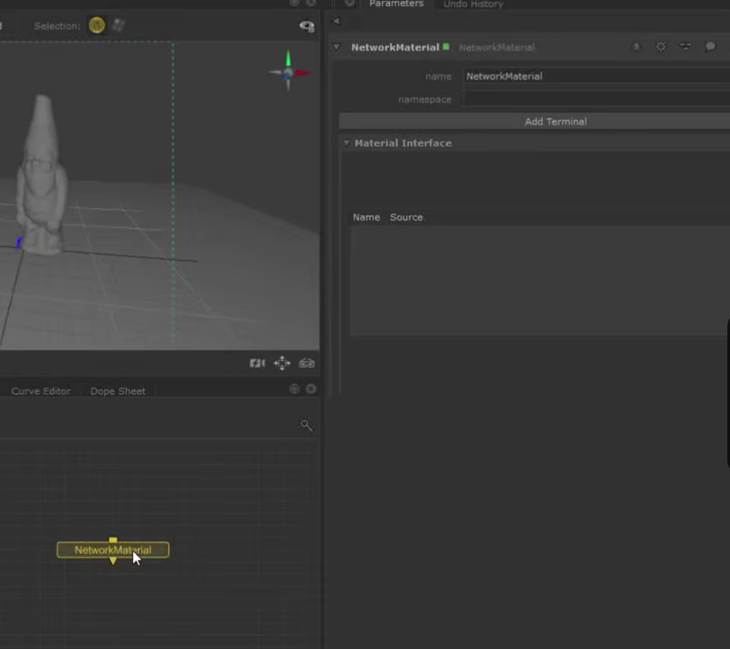The width and height of the screenshot is (730, 649).
Task: Collapse the NetworkMaterial parameter group
Action: (337, 47)
